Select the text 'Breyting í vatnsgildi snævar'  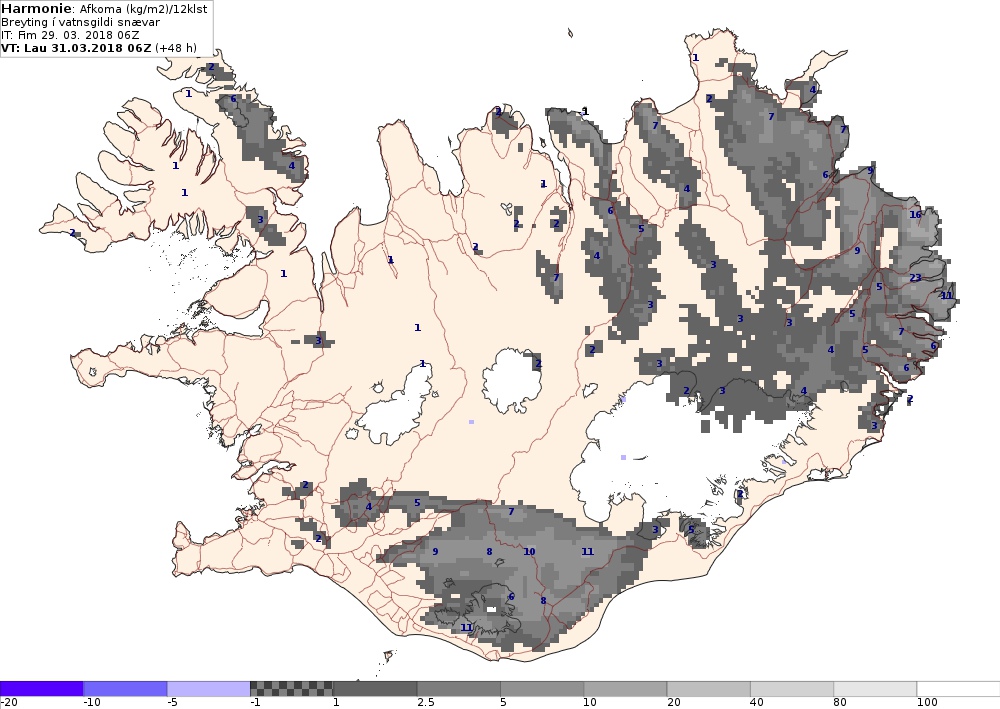click(80, 22)
